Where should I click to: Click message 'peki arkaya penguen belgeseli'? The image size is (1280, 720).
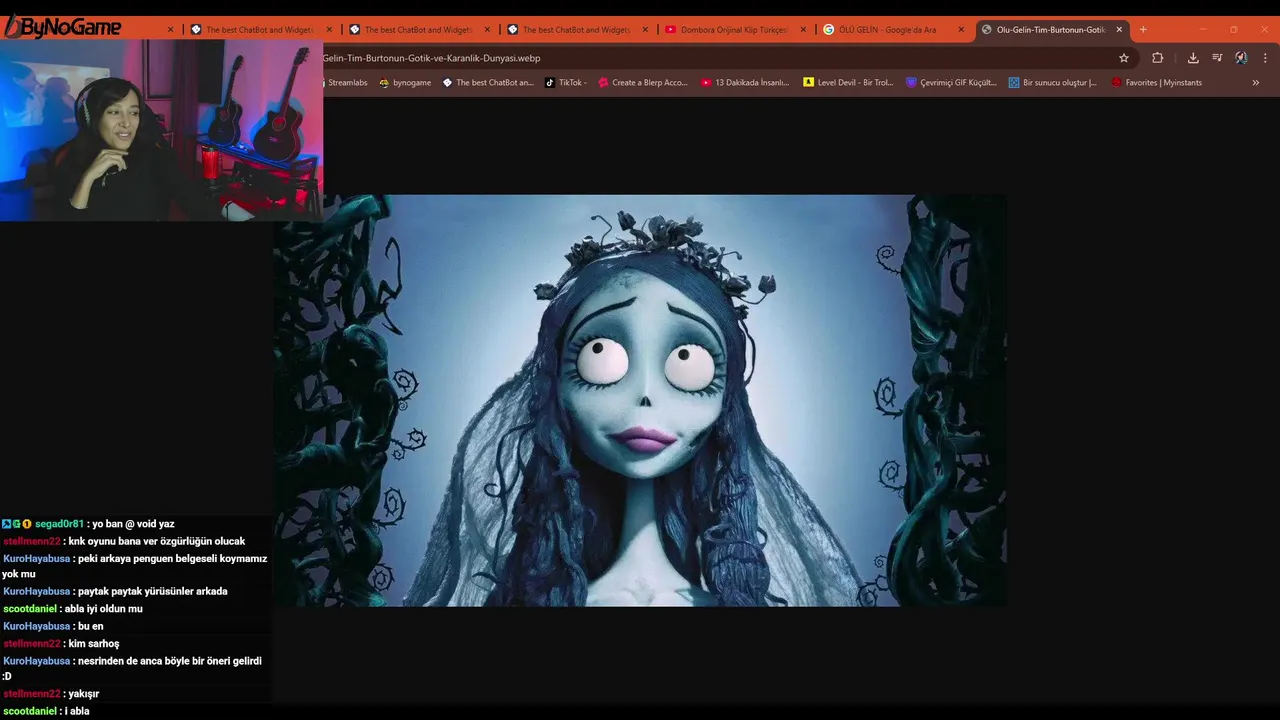pos(134,566)
